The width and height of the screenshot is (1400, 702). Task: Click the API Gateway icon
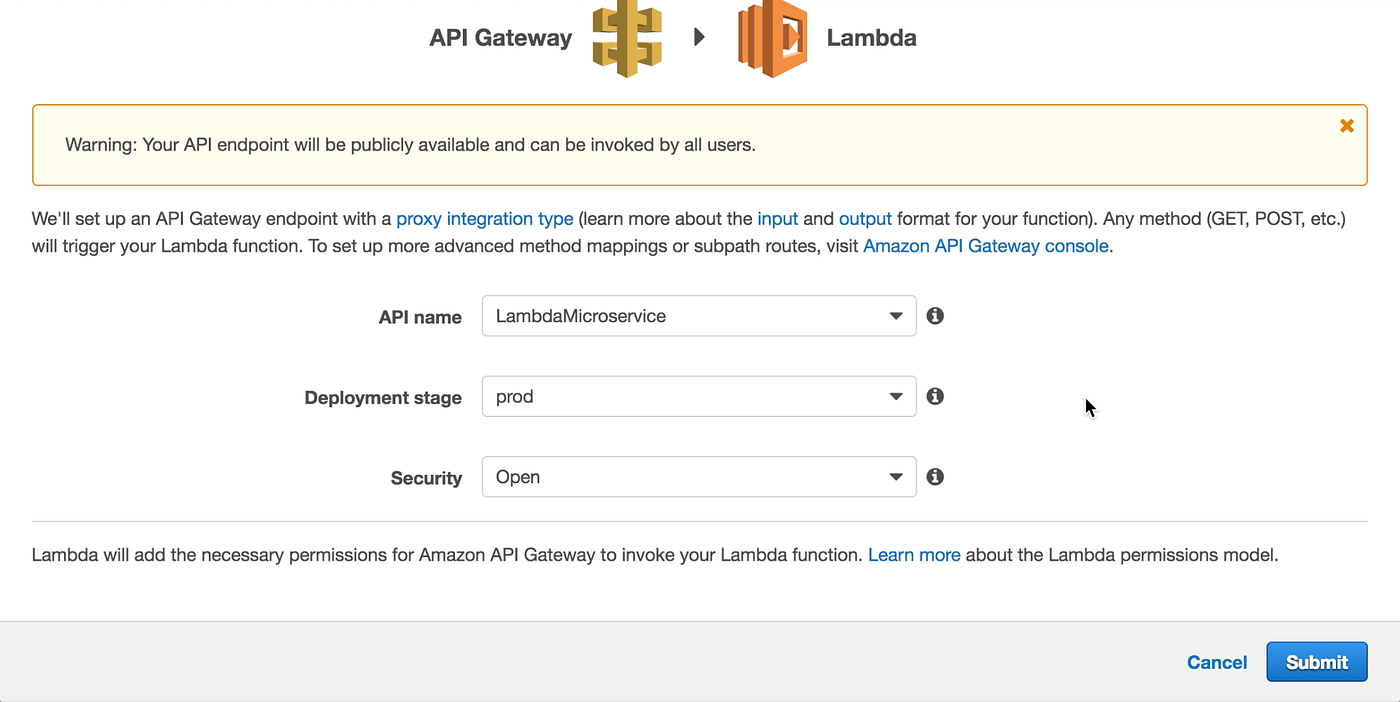click(x=627, y=39)
